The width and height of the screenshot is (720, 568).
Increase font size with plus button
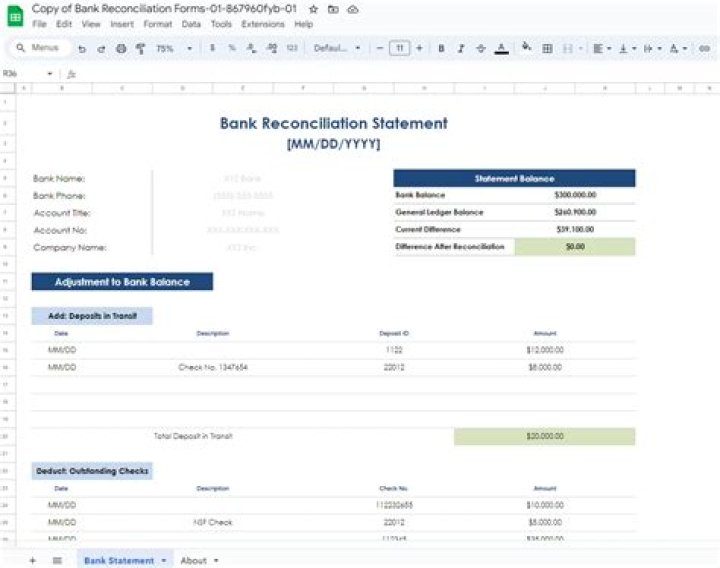tap(419, 48)
